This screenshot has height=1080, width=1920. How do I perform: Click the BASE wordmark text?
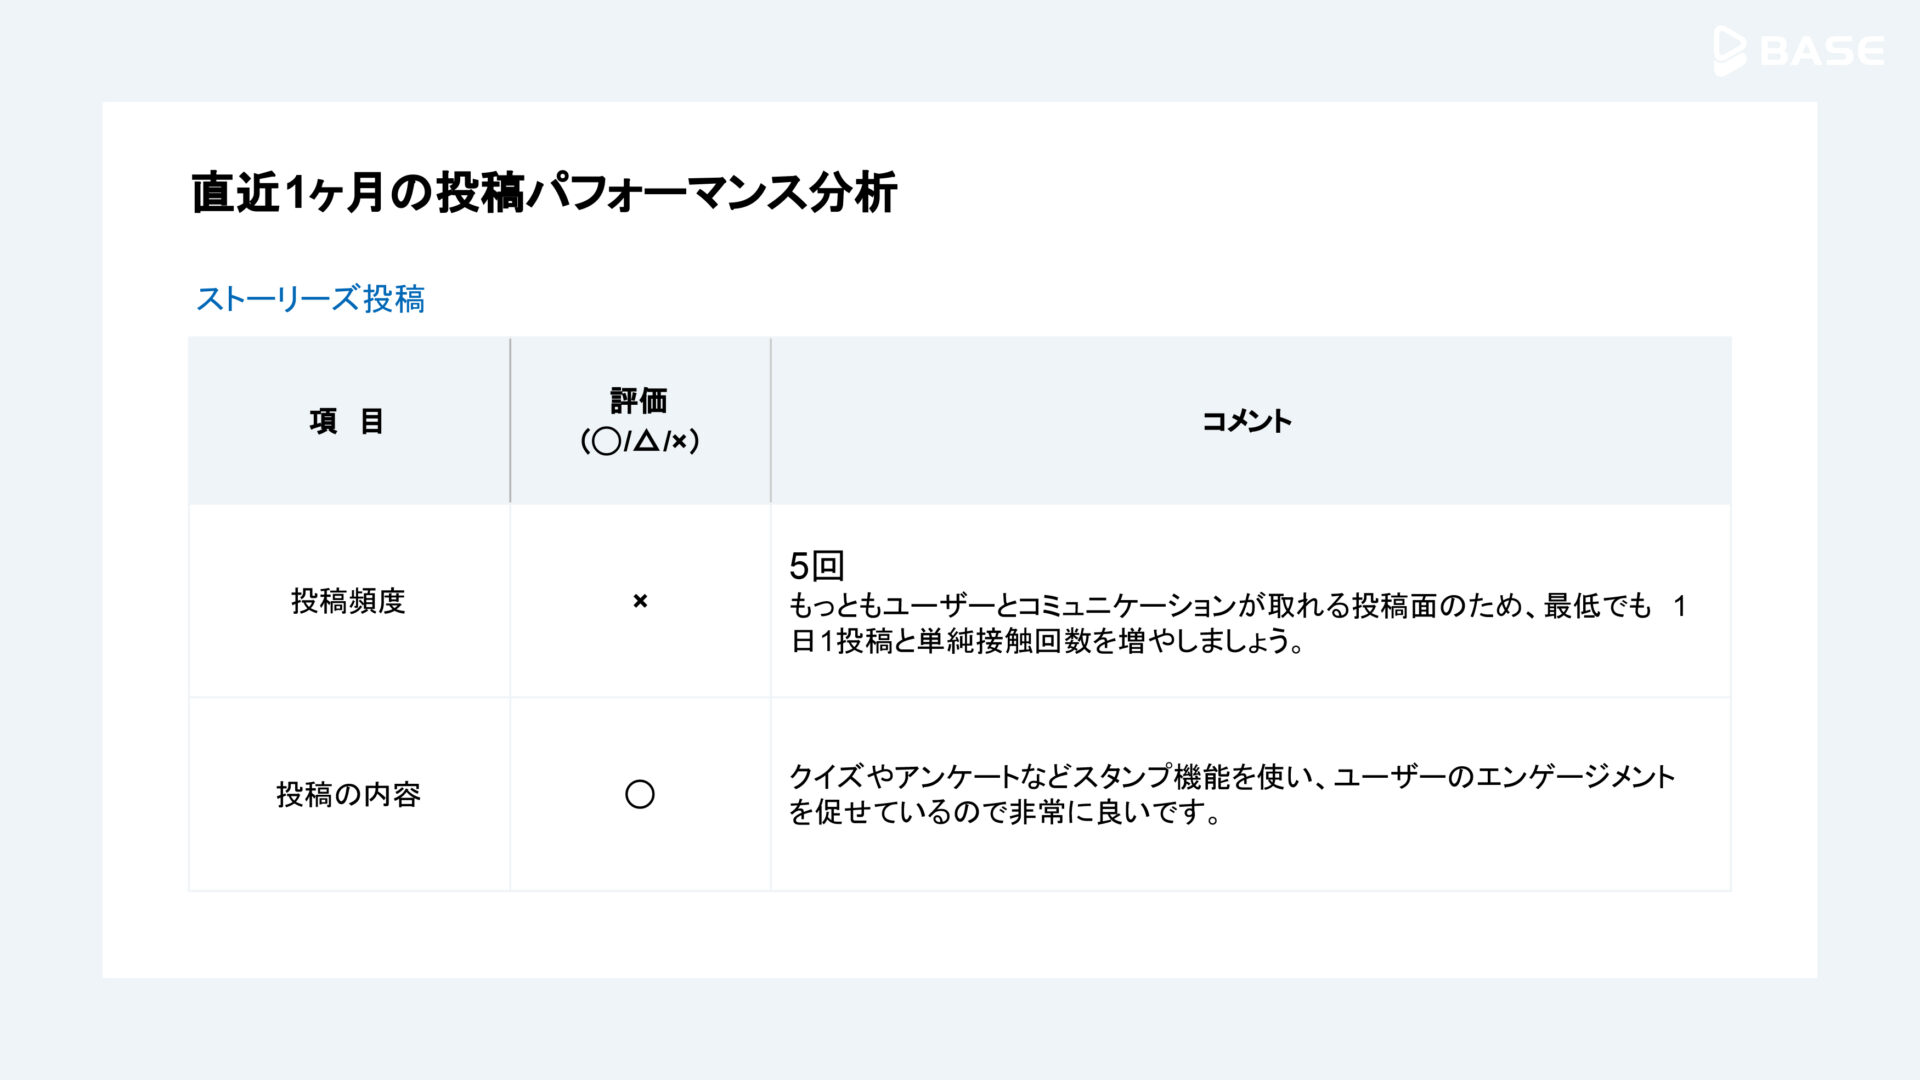[x=1822, y=51]
